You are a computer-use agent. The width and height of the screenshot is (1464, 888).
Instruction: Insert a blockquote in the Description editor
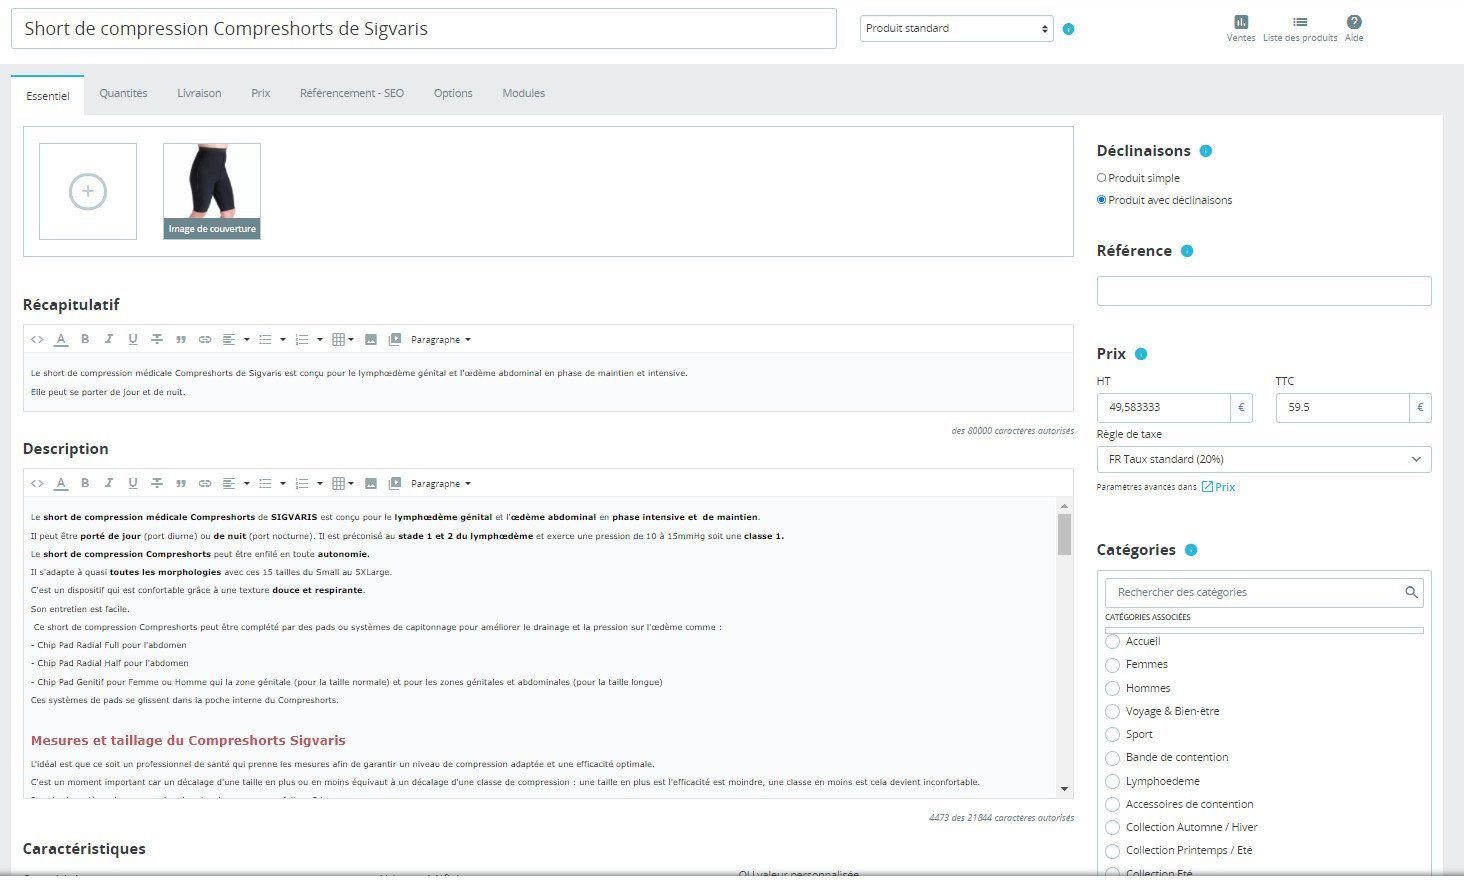pos(181,483)
